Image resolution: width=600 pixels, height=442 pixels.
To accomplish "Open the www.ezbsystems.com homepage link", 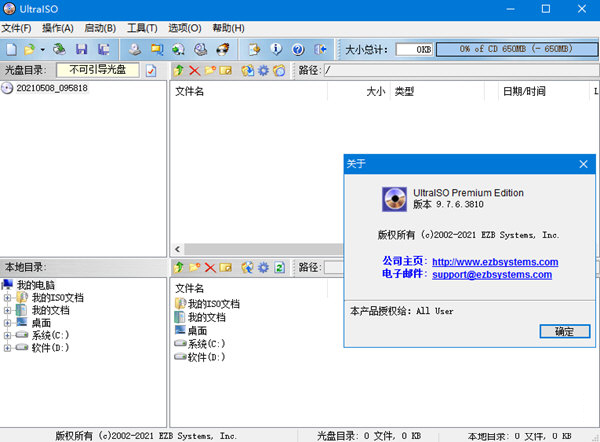I will (x=495, y=262).
